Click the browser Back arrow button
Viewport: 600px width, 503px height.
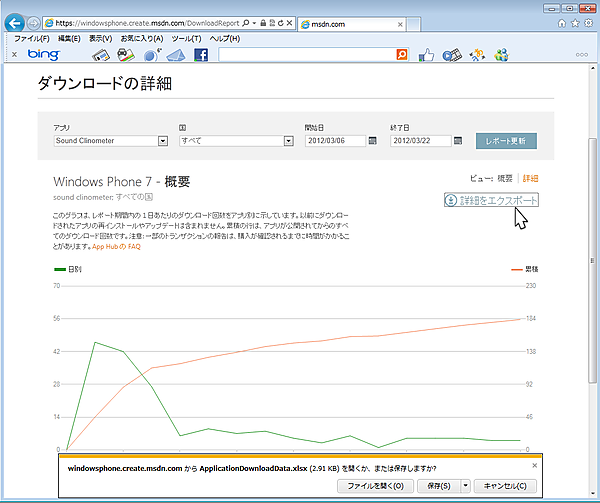15,22
